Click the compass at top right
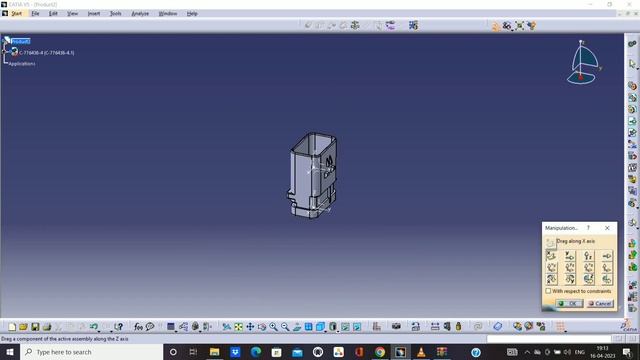Viewport: 640px width, 360px height. tap(583, 62)
